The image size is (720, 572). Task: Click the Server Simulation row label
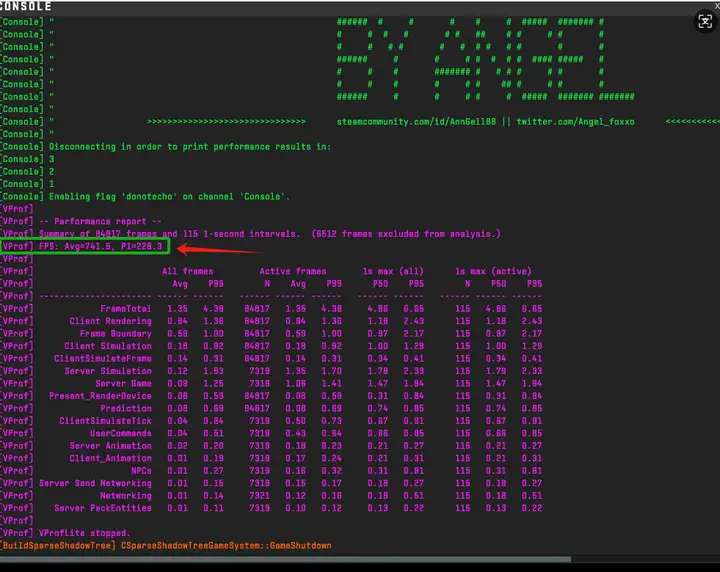point(107,371)
